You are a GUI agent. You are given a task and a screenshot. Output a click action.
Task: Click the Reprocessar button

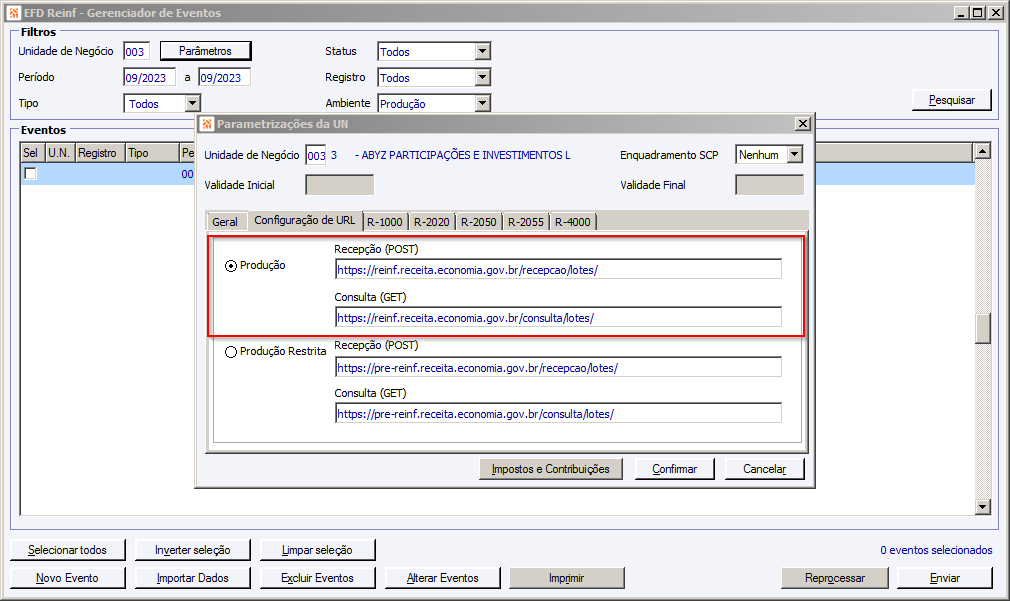point(835,578)
